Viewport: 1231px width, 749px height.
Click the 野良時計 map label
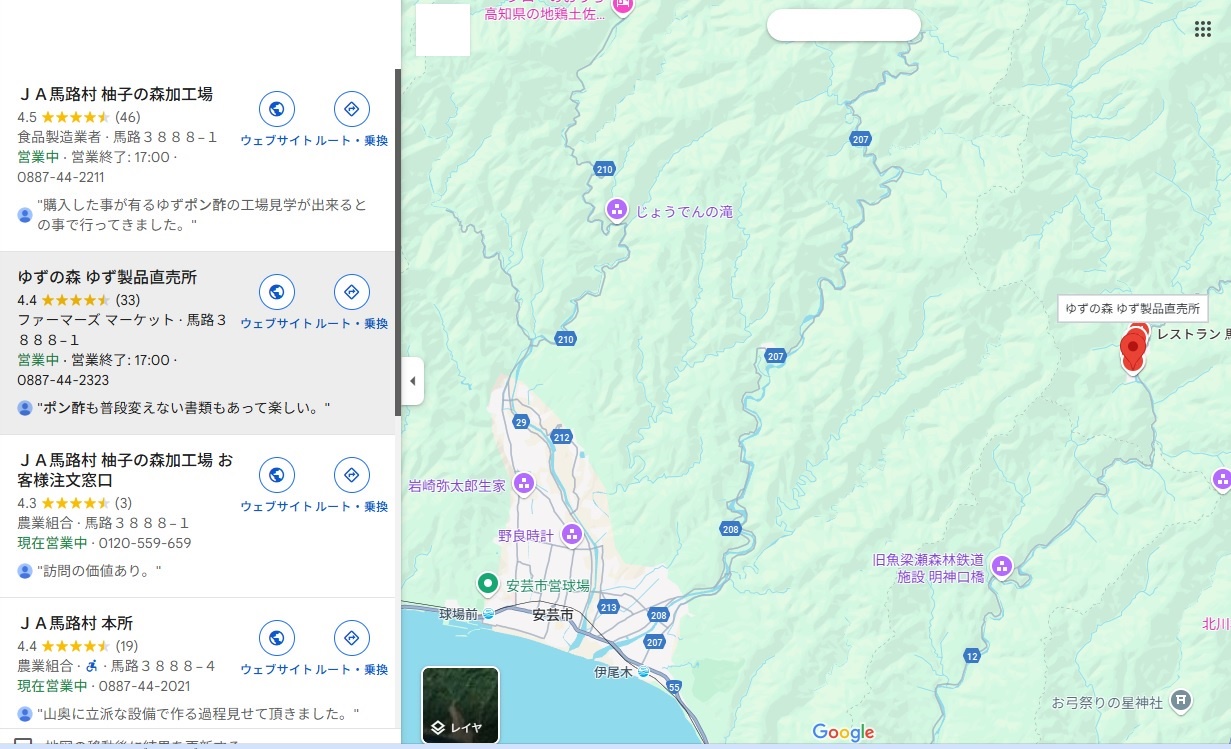click(x=526, y=535)
